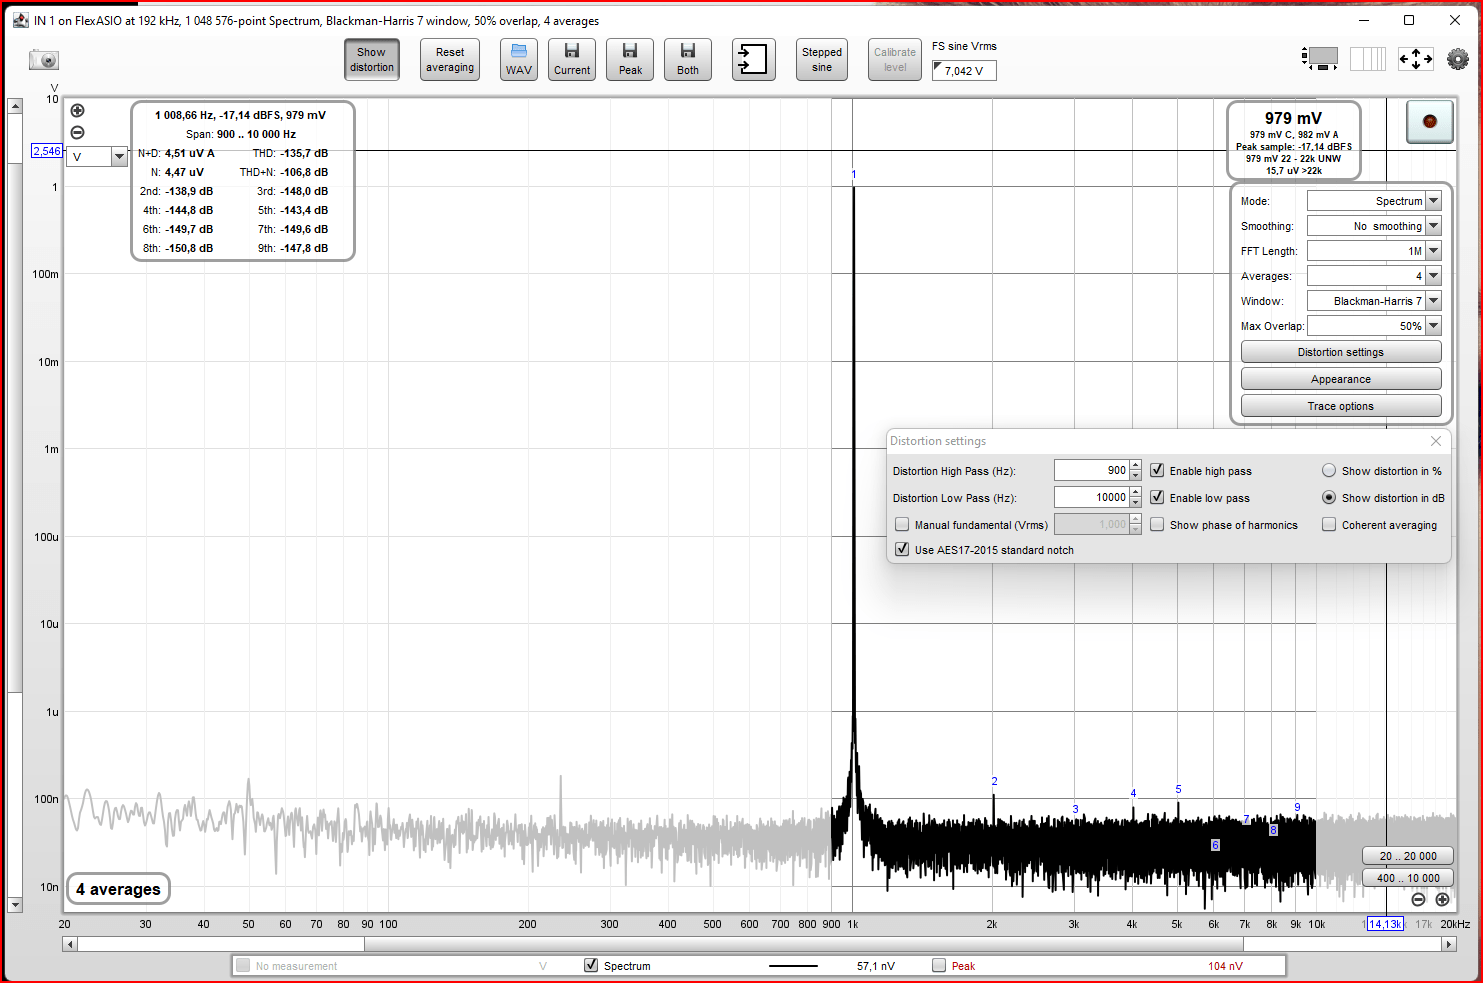Viewport: 1483px width, 983px height.
Task: Toggle Enable high pass checkbox
Action: click(x=1157, y=470)
